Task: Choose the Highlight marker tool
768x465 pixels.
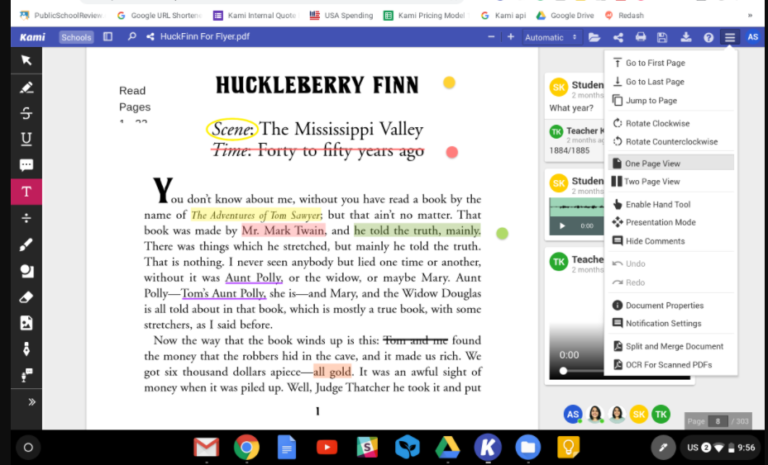Action: coord(26,87)
